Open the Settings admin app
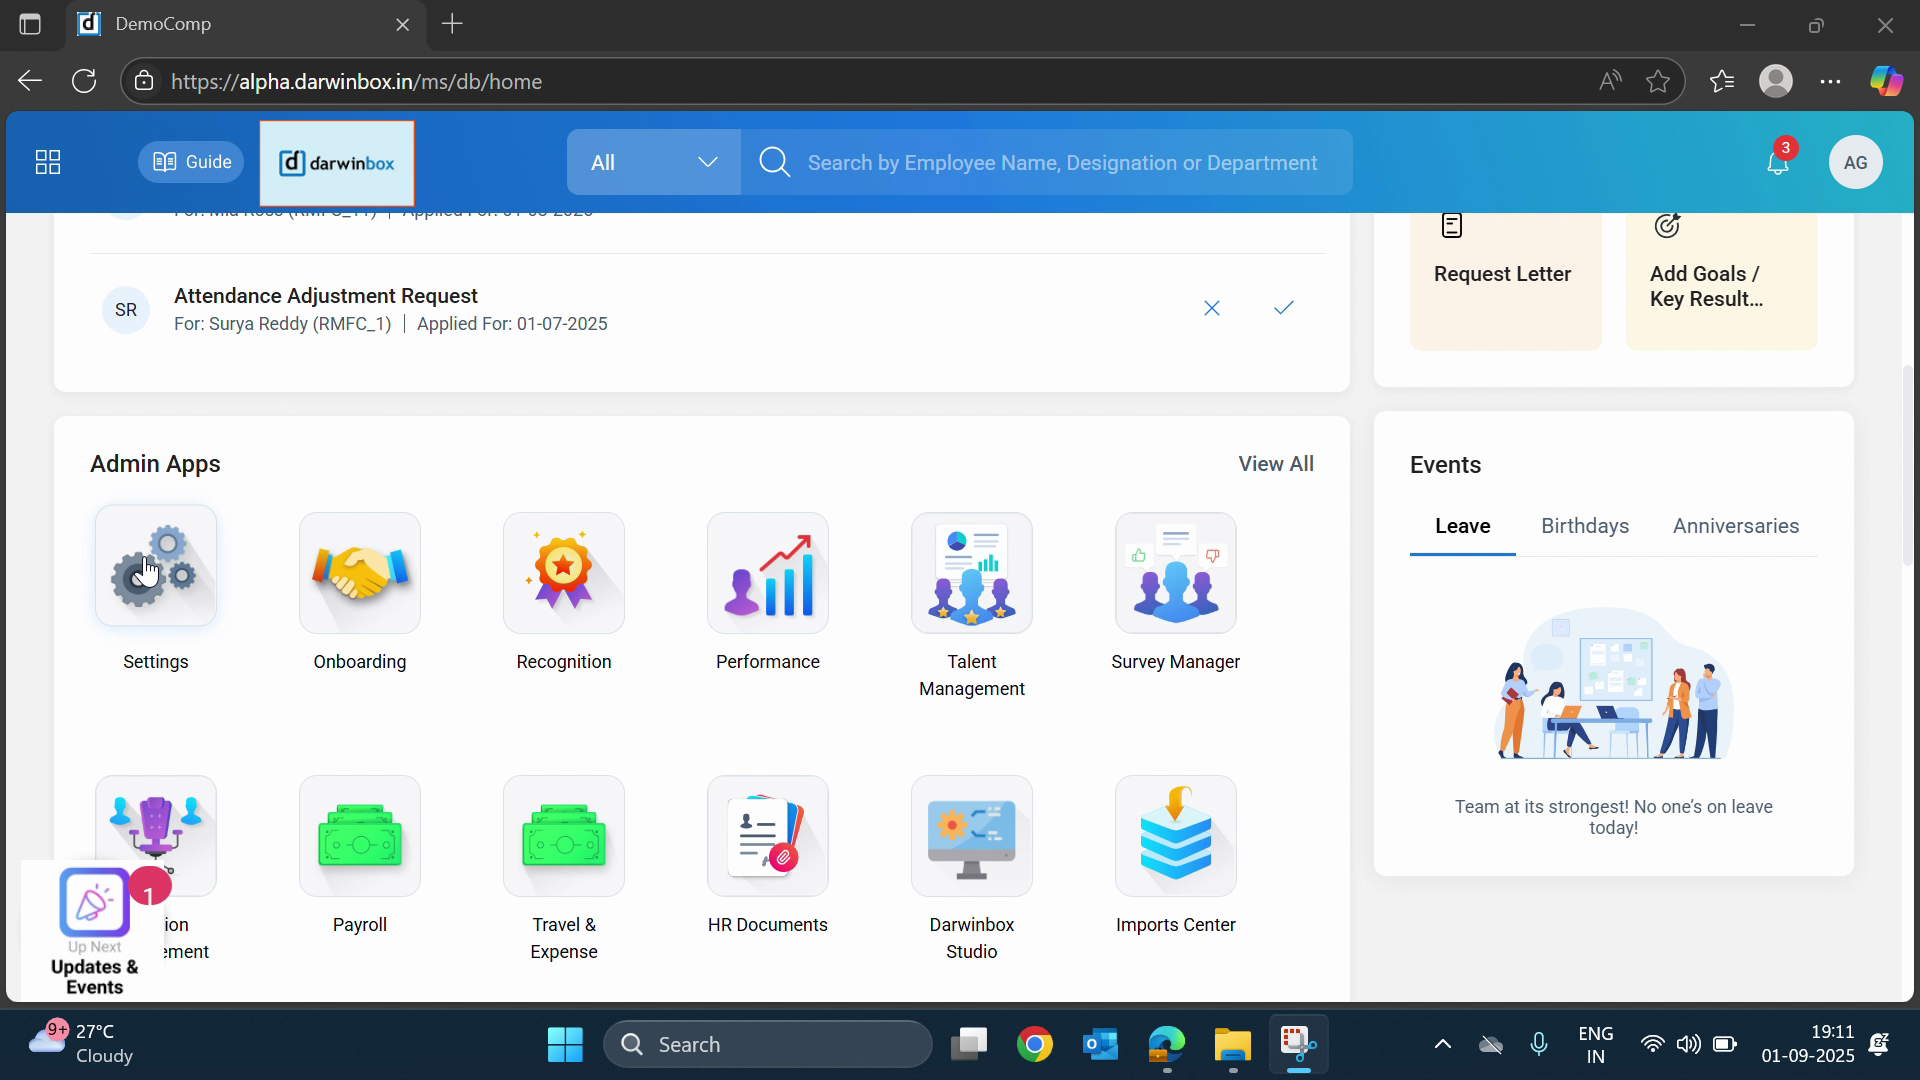Image resolution: width=1920 pixels, height=1080 pixels. pyautogui.click(x=156, y=567)
